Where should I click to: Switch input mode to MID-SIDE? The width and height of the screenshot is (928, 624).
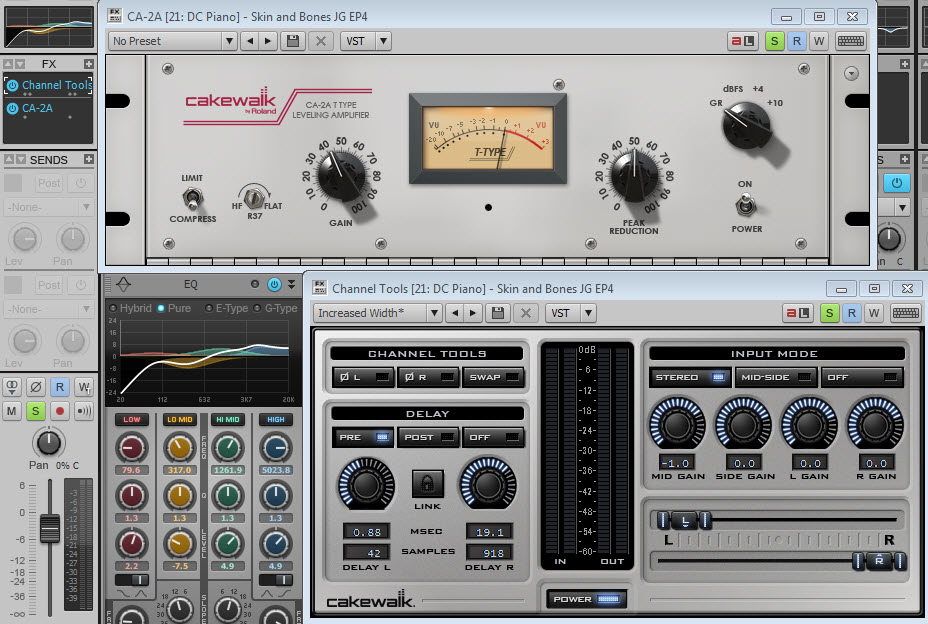[766, 377]
